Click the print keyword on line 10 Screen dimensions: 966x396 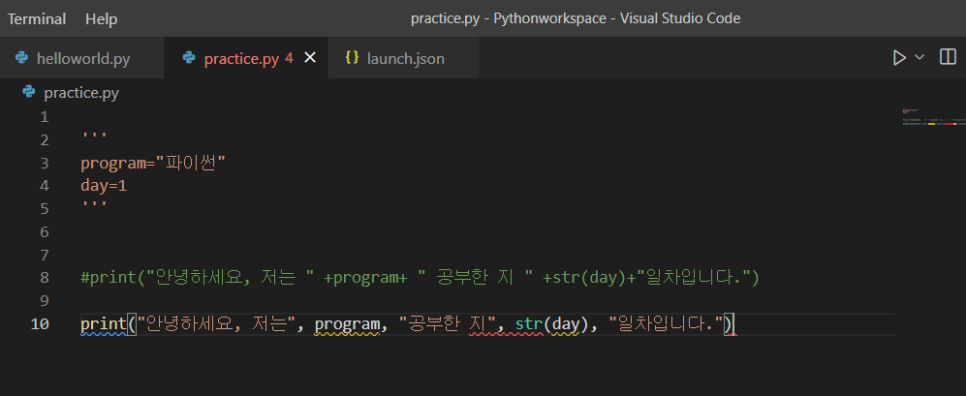point(103,324)
